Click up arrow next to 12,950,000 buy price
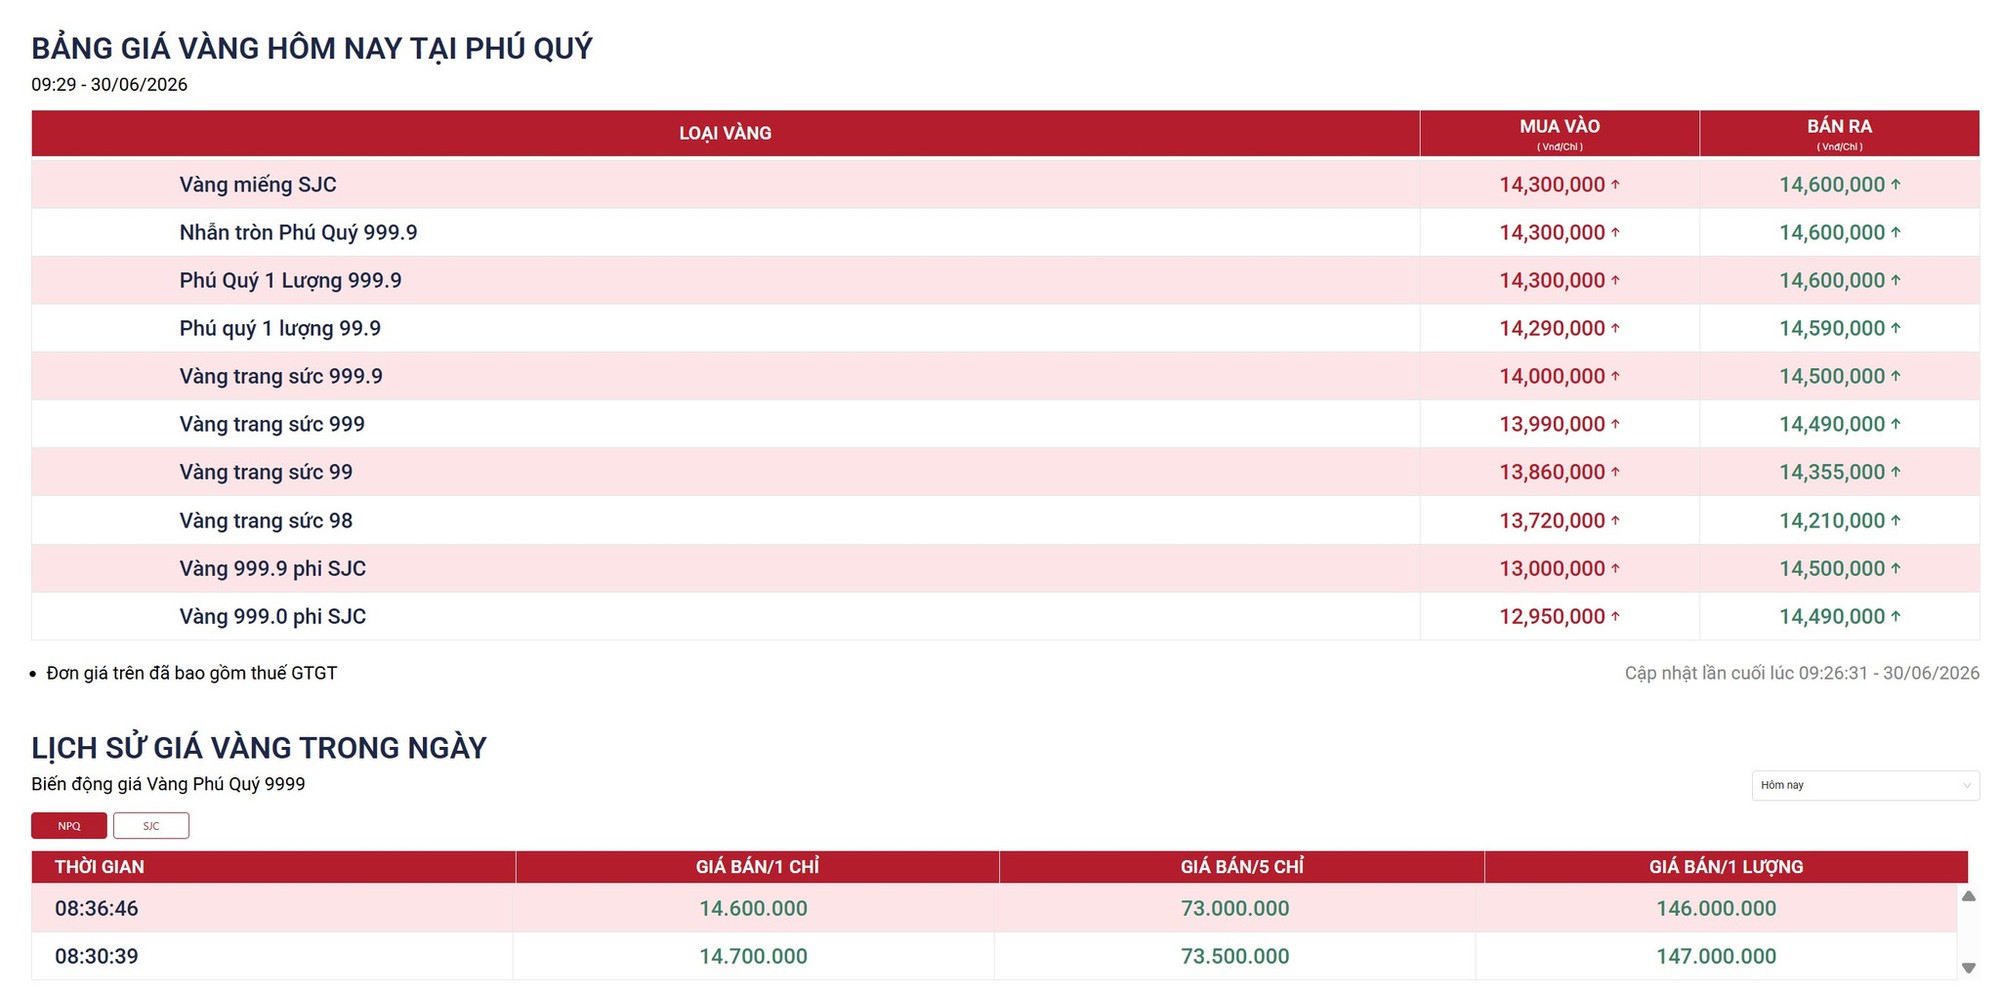The height and width of the screenshot is (995, 2000). (1615, 616)
